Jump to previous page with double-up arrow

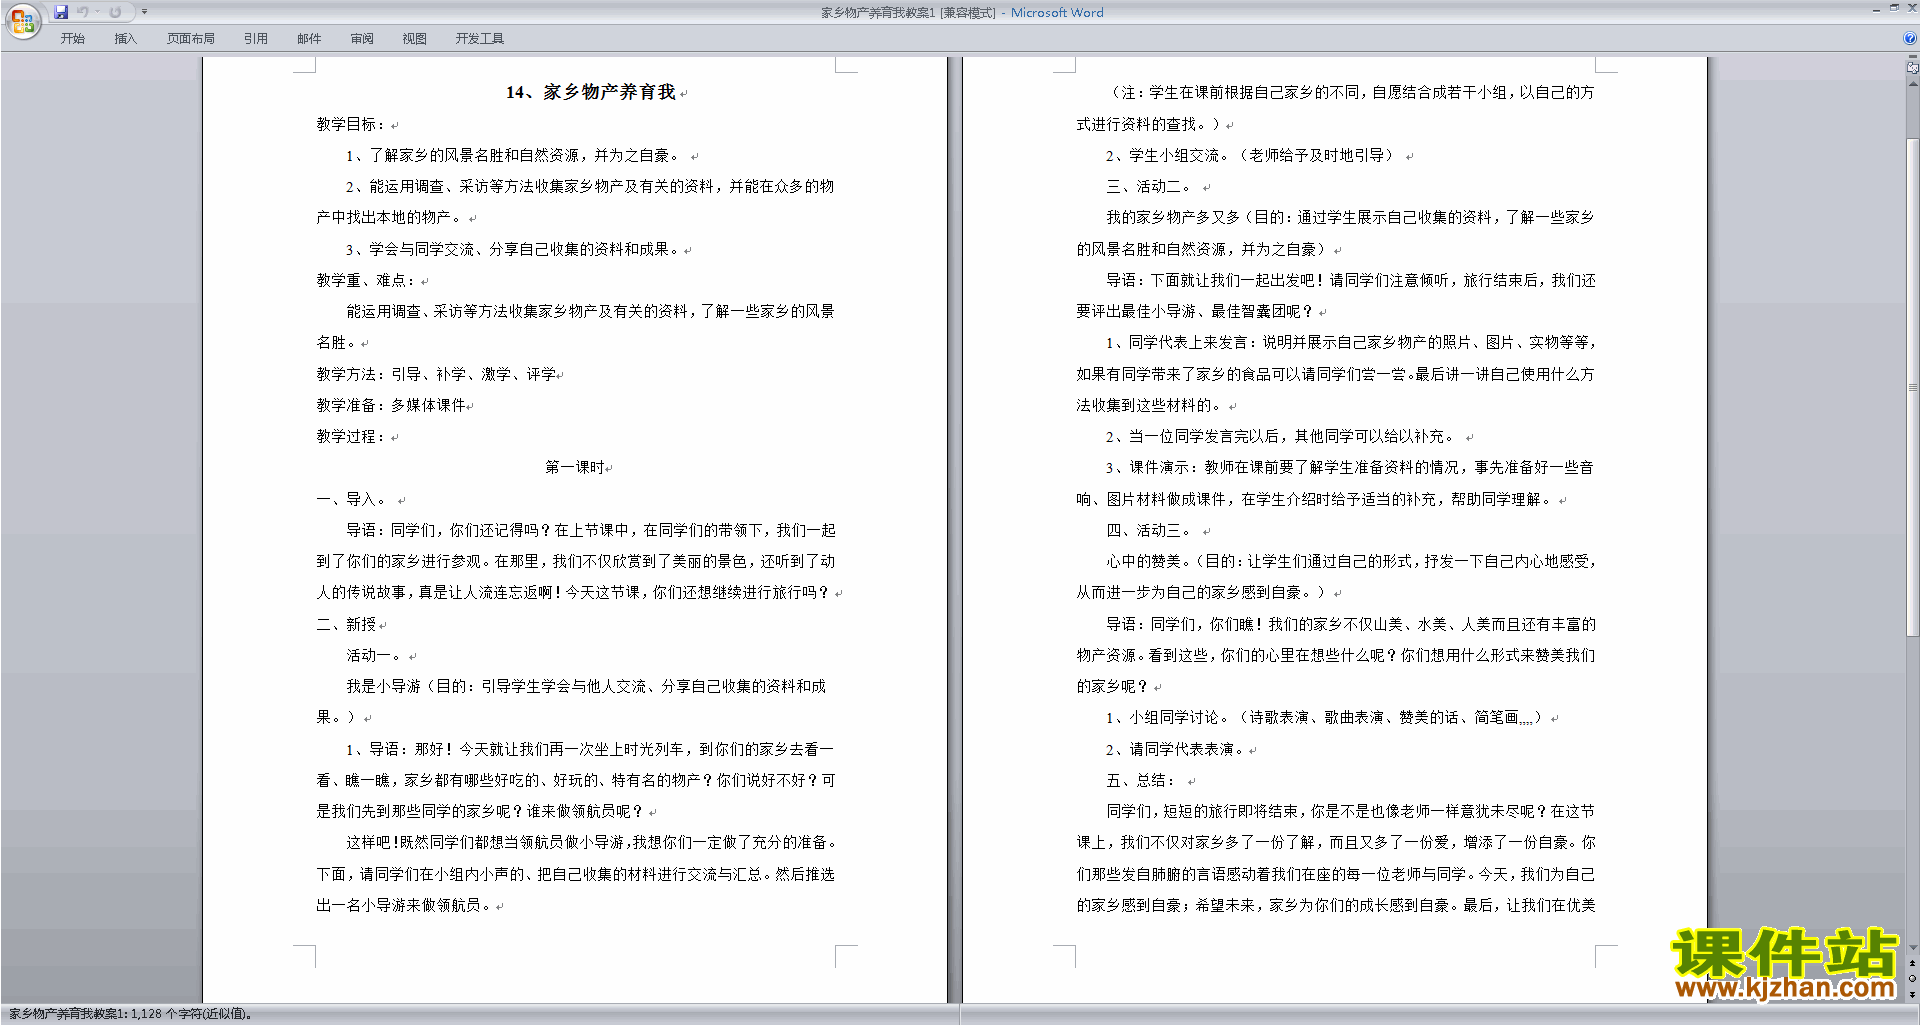pos(1912,963)
